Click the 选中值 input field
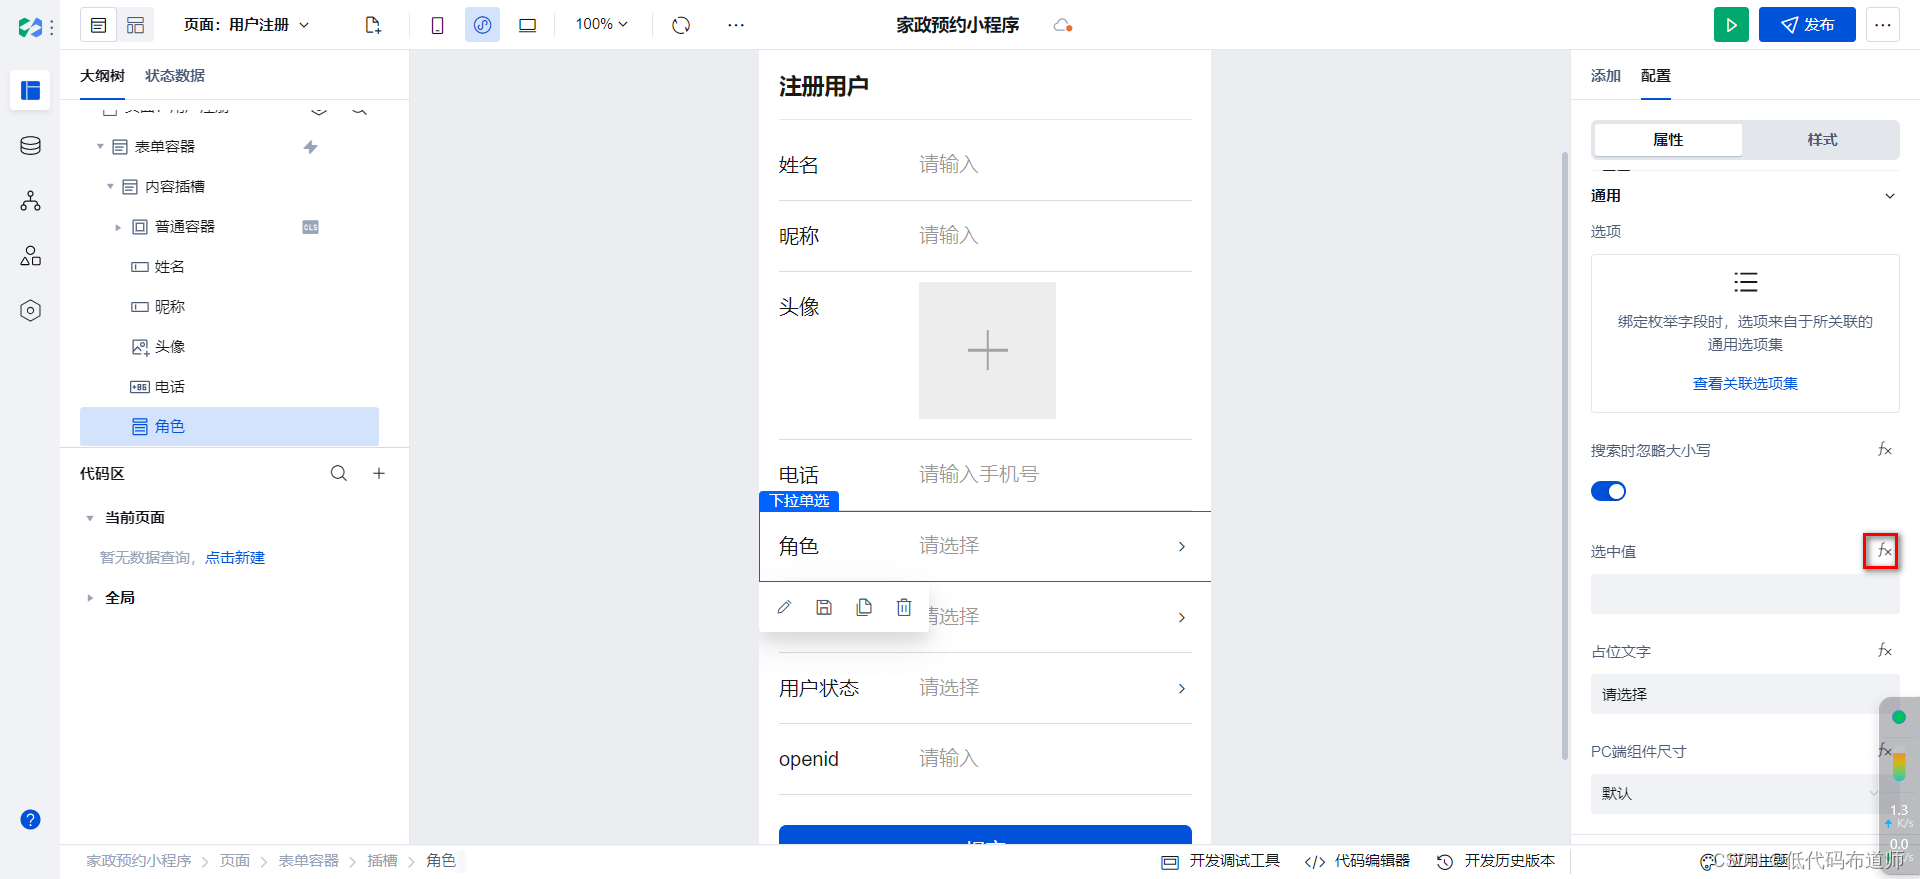 (1745, 594)
